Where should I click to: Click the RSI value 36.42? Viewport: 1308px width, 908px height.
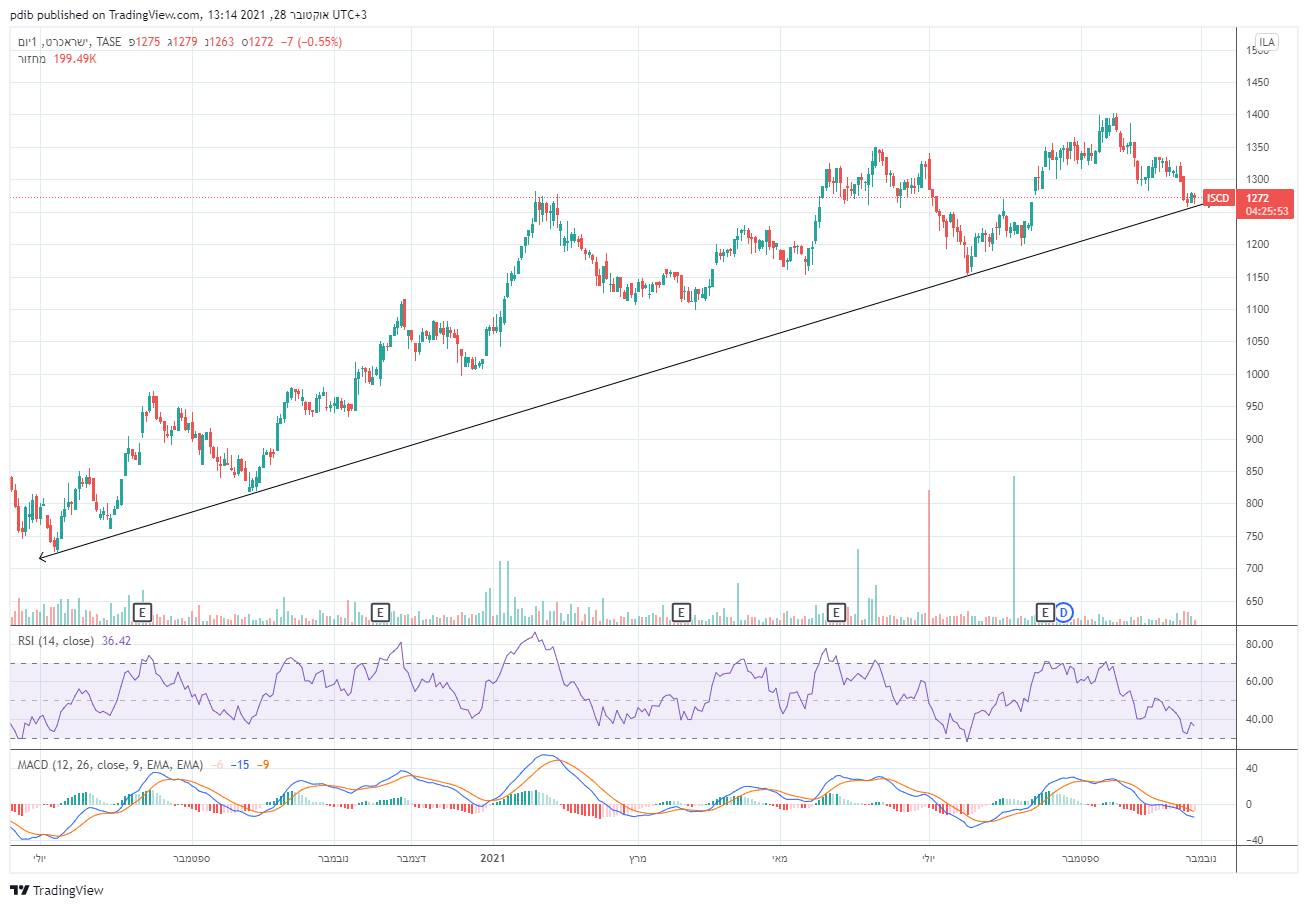click(117, 640)
